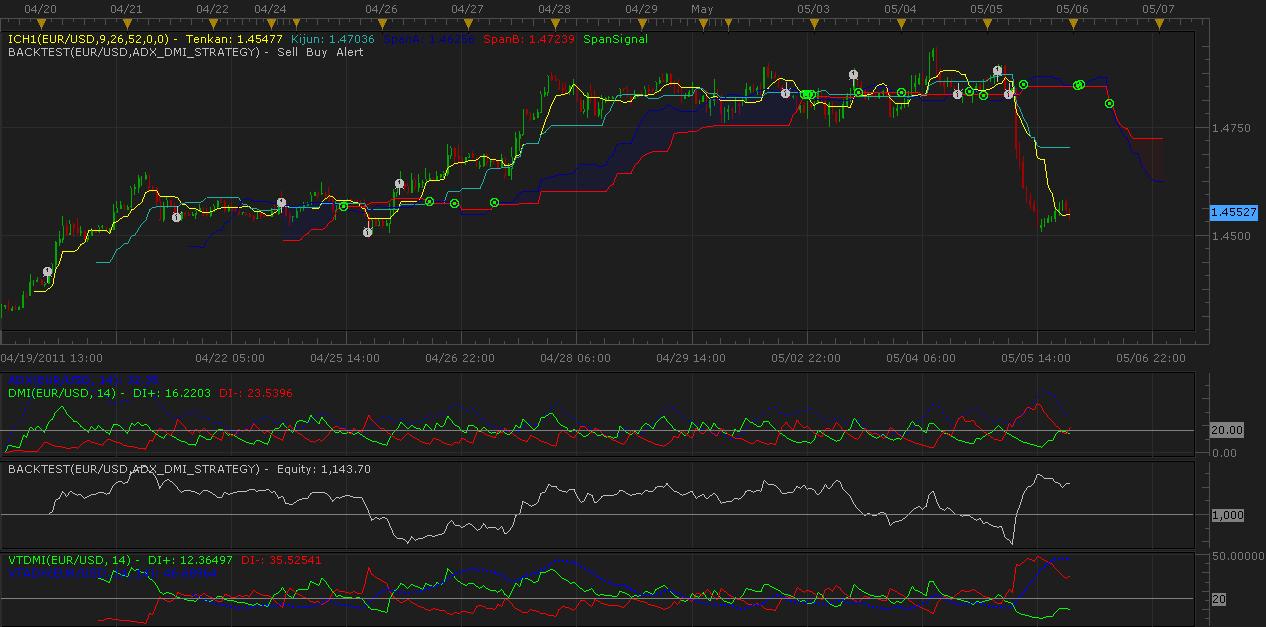The image size is (1266, 627).
Task: Click the last green circle marker on falling cloud
Action: (1109, 103)
